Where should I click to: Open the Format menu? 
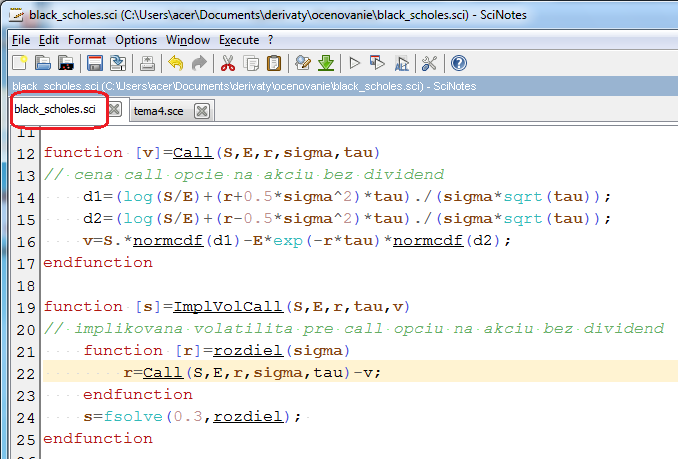click(87, 40)
